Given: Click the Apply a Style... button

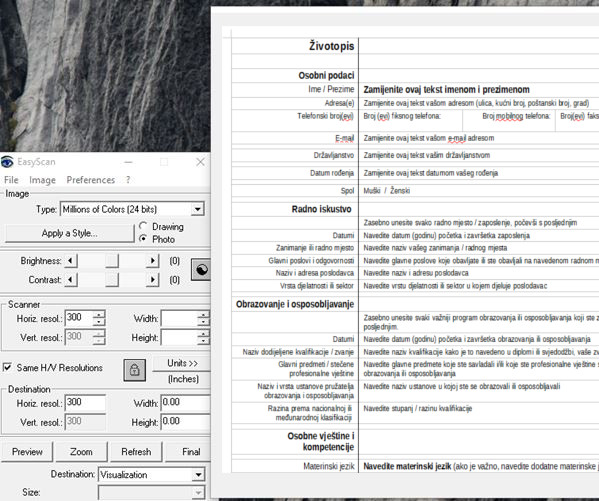Looking at the screenshot, I should (70, 233).
